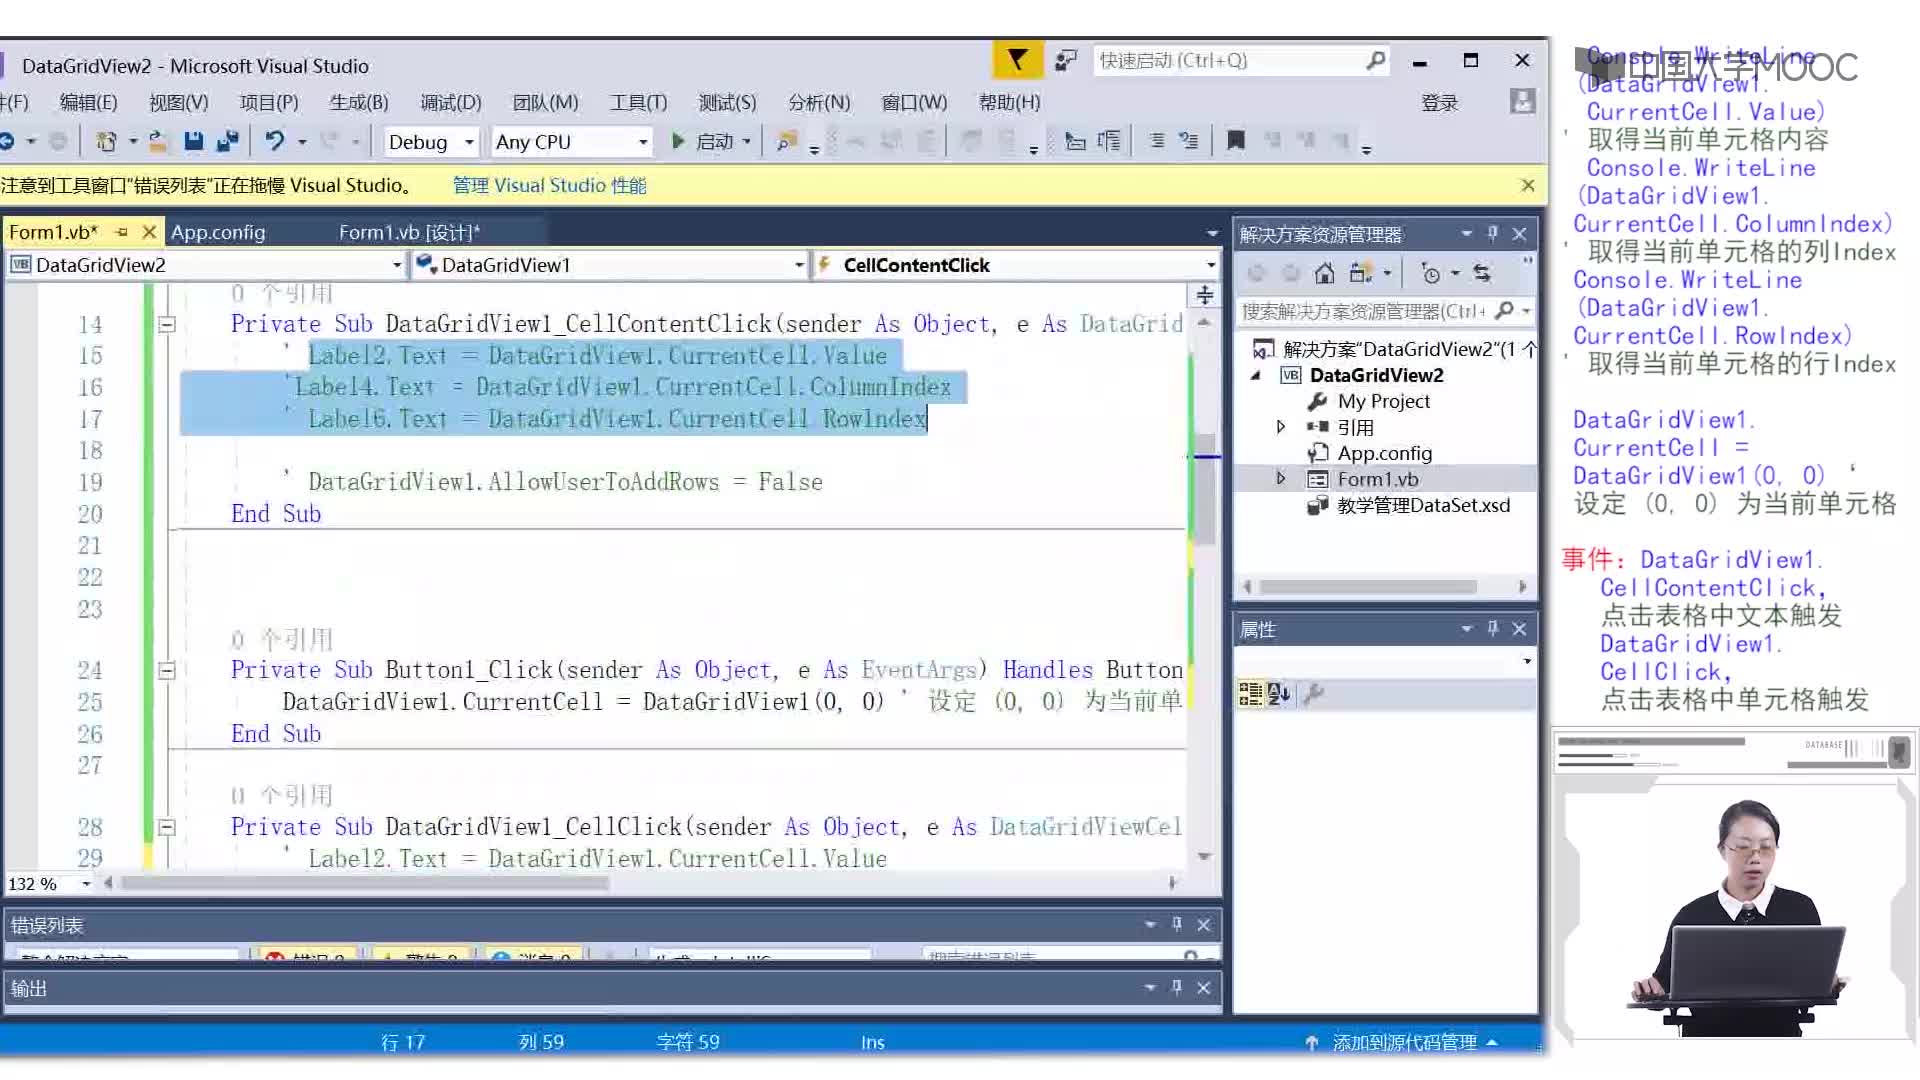Viewport: 1920px width, 1080px height.
Task: Expand the 引用 node in Solution Explorer
Action: pos(1280,427)
